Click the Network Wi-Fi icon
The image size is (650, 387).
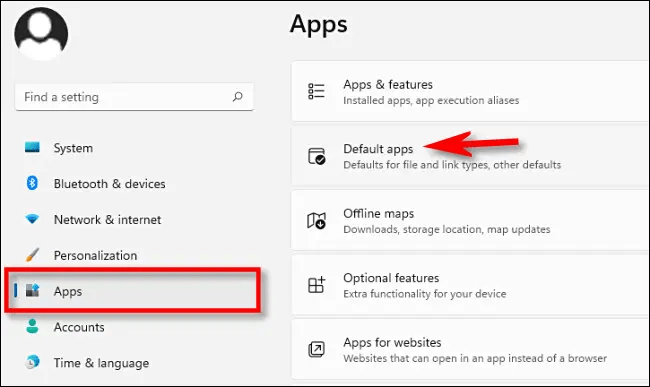[32, 218]
